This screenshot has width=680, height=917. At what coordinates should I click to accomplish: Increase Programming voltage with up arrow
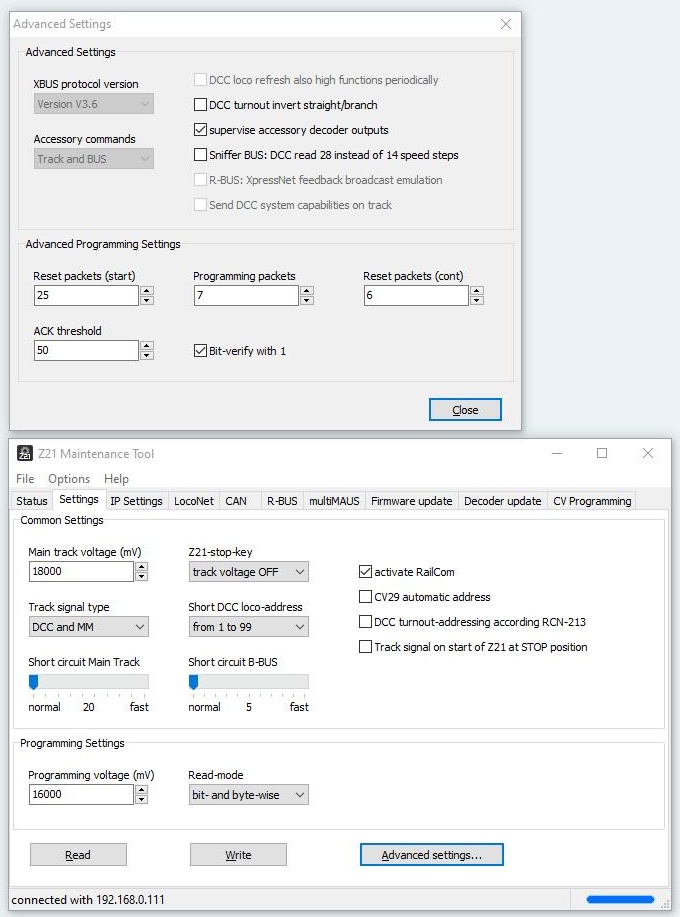[x=141, y=790]
